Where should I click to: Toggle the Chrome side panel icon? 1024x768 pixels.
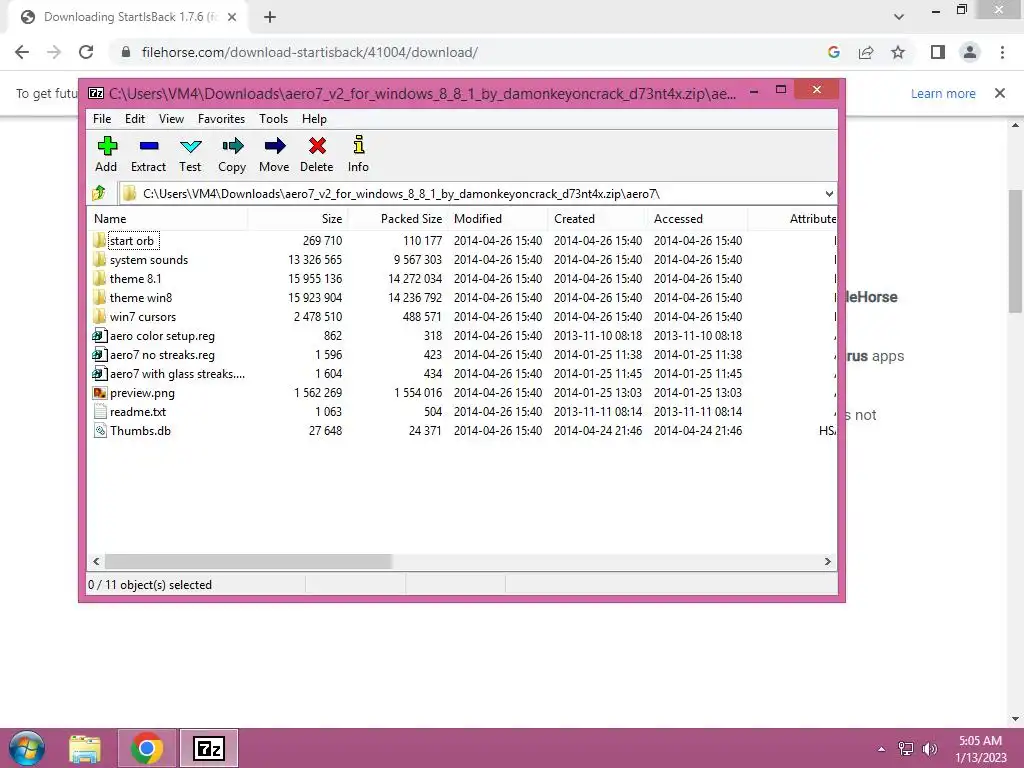coord(938,52)
